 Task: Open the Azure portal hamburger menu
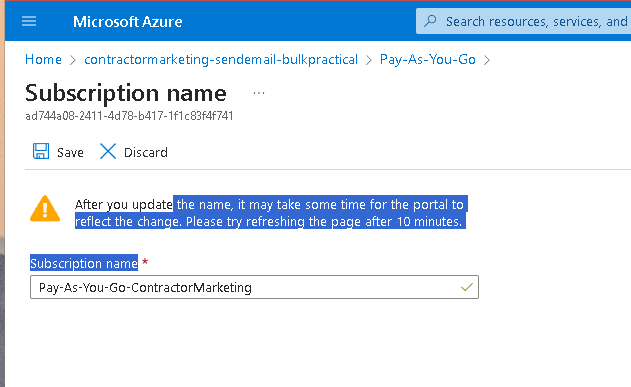pyautogui.click(x=29, y=21)
